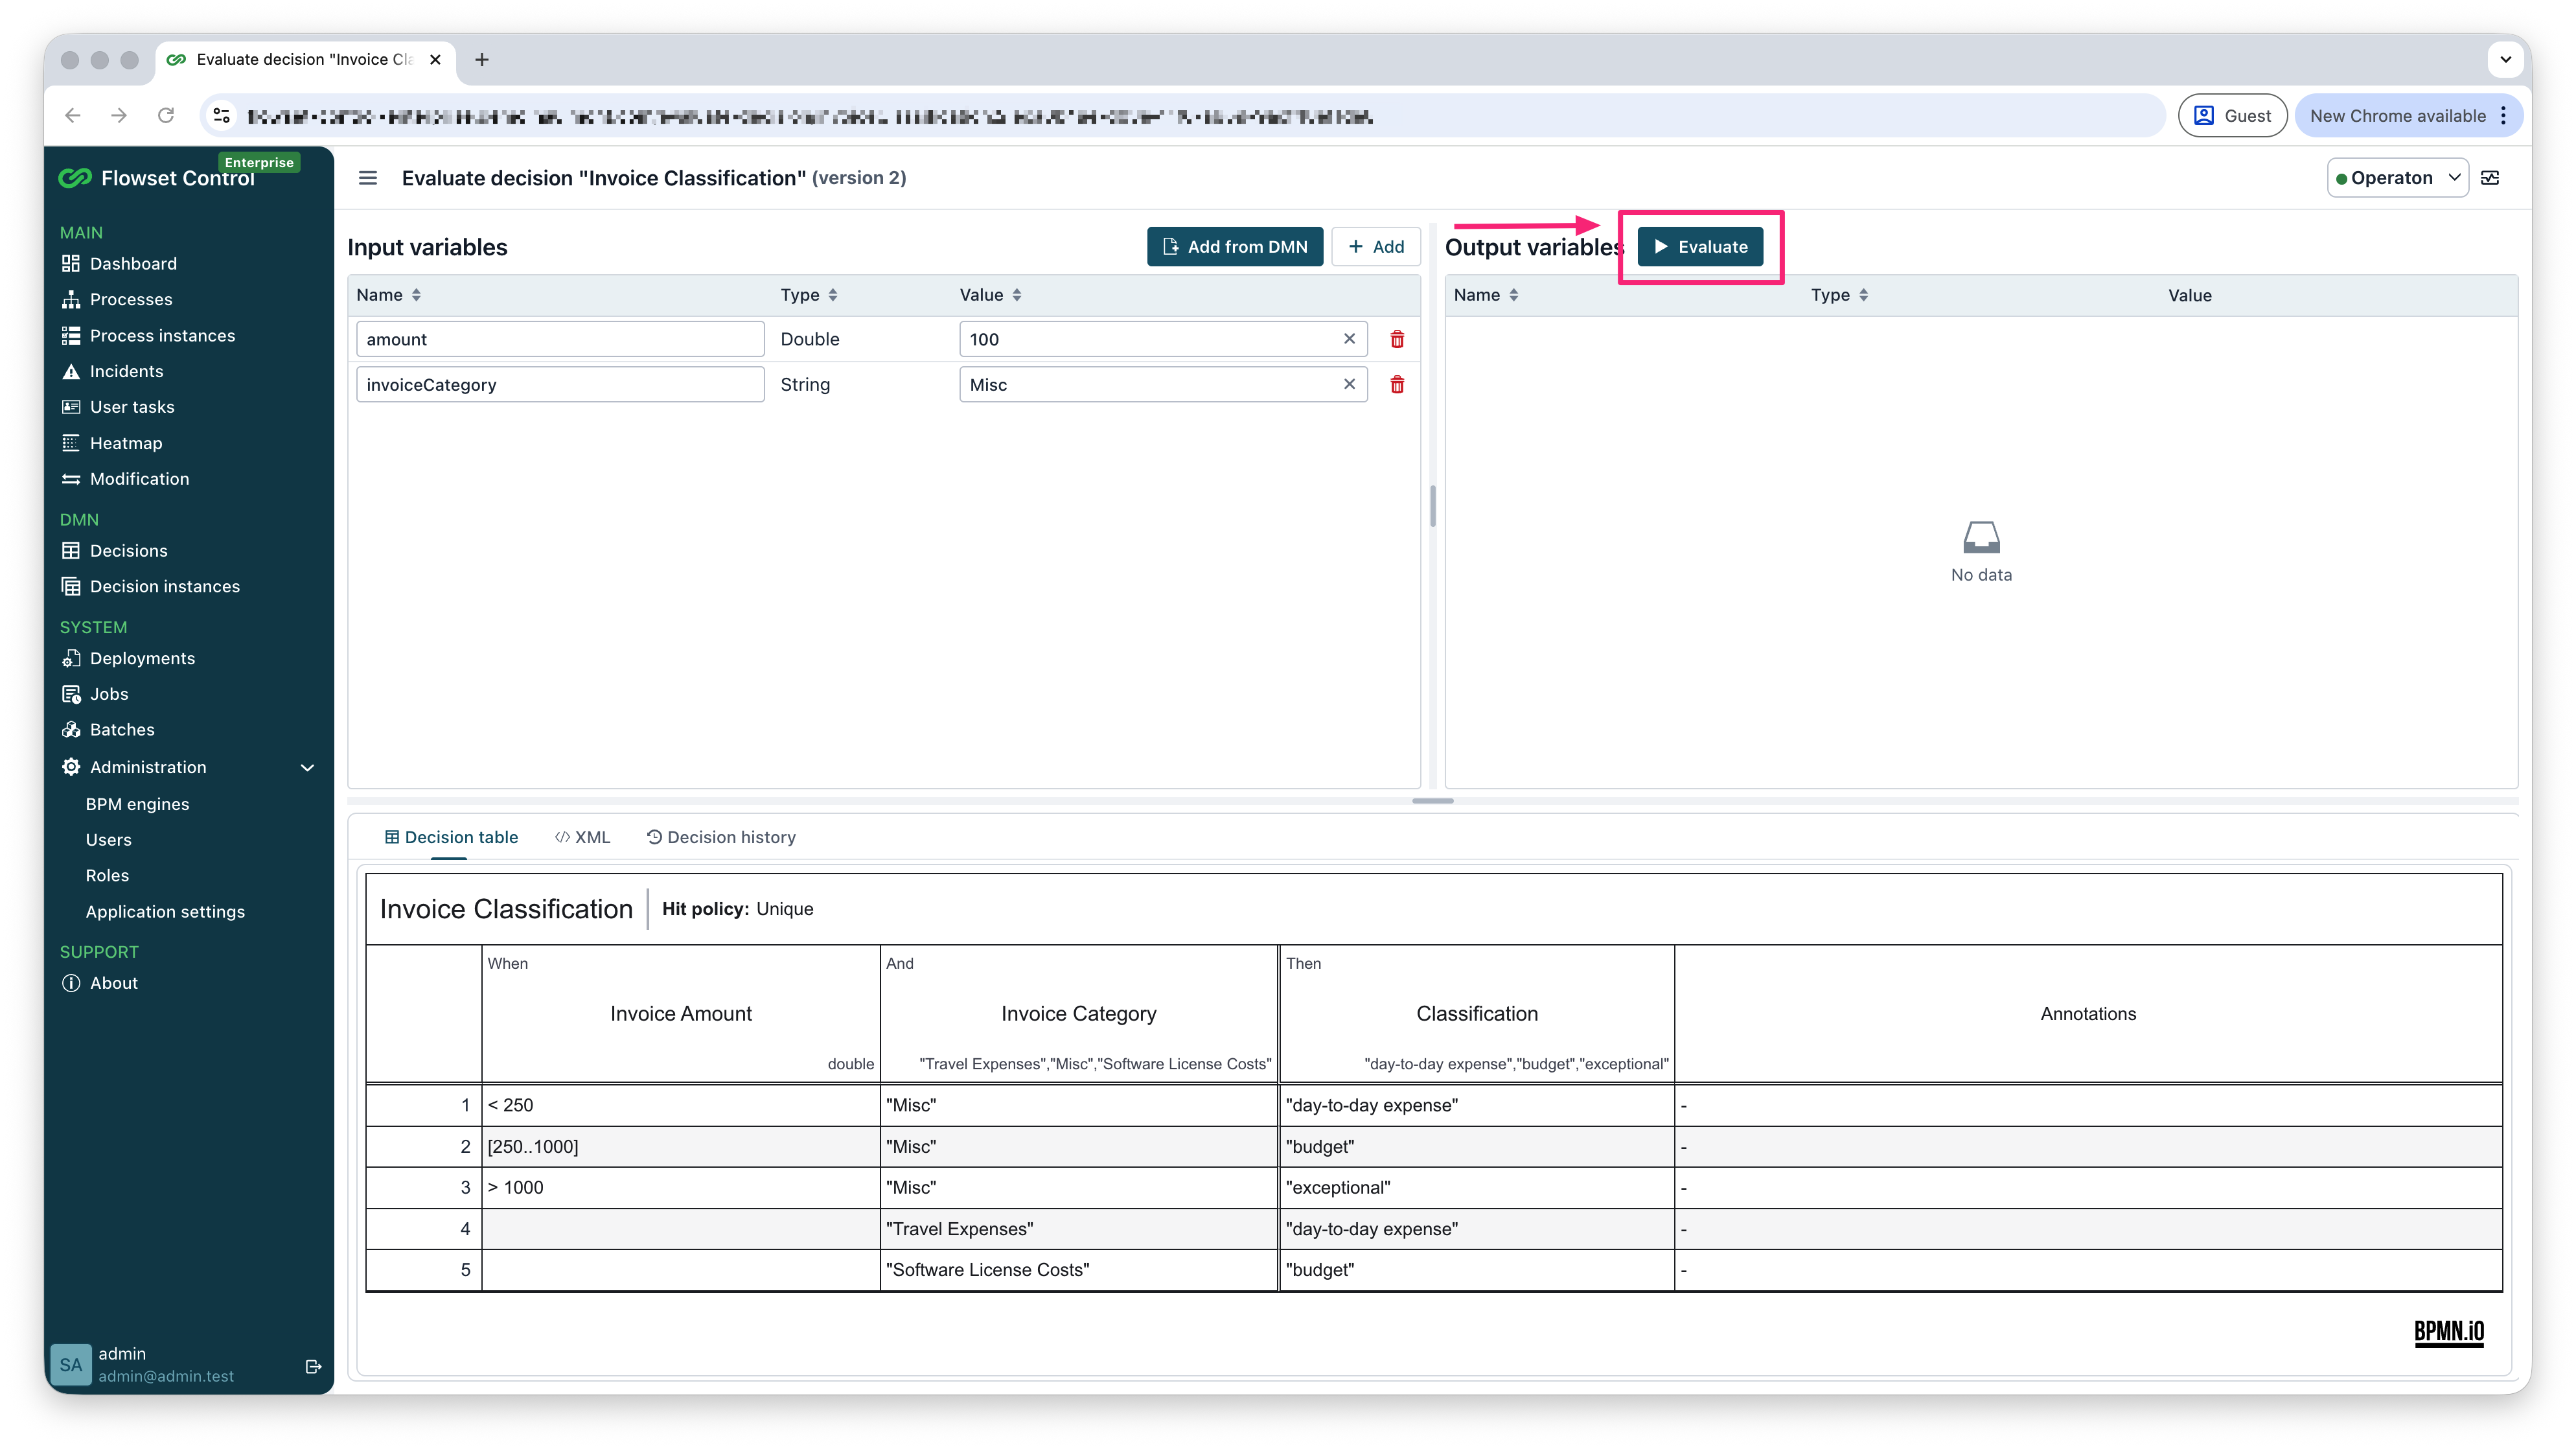Open the Modification page

pos(139,479)
